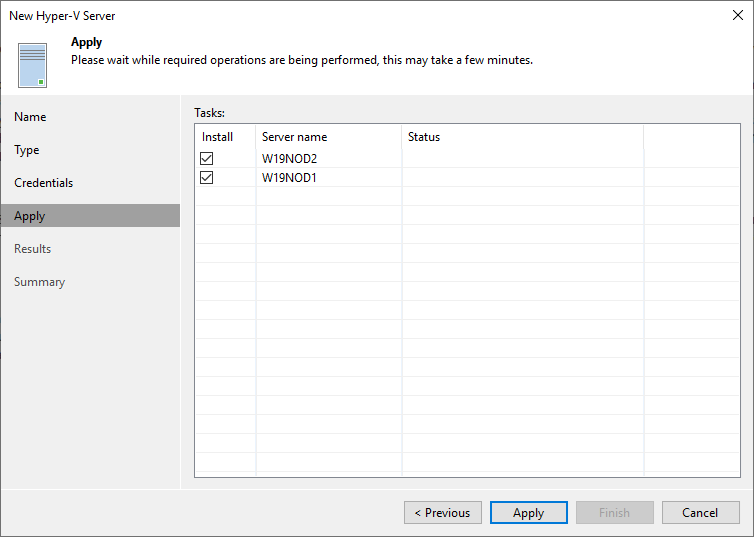Uncheck the install box for W19NOD1
Screen dimensions: 754x537
[x=207, y=177]
